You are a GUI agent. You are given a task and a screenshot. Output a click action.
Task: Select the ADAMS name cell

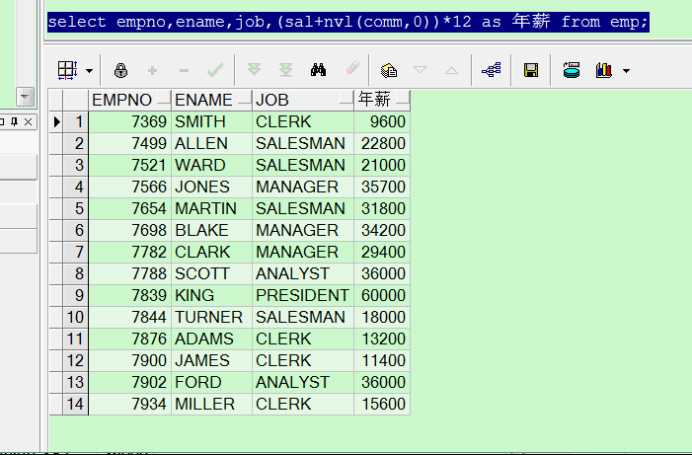point(211,339)
